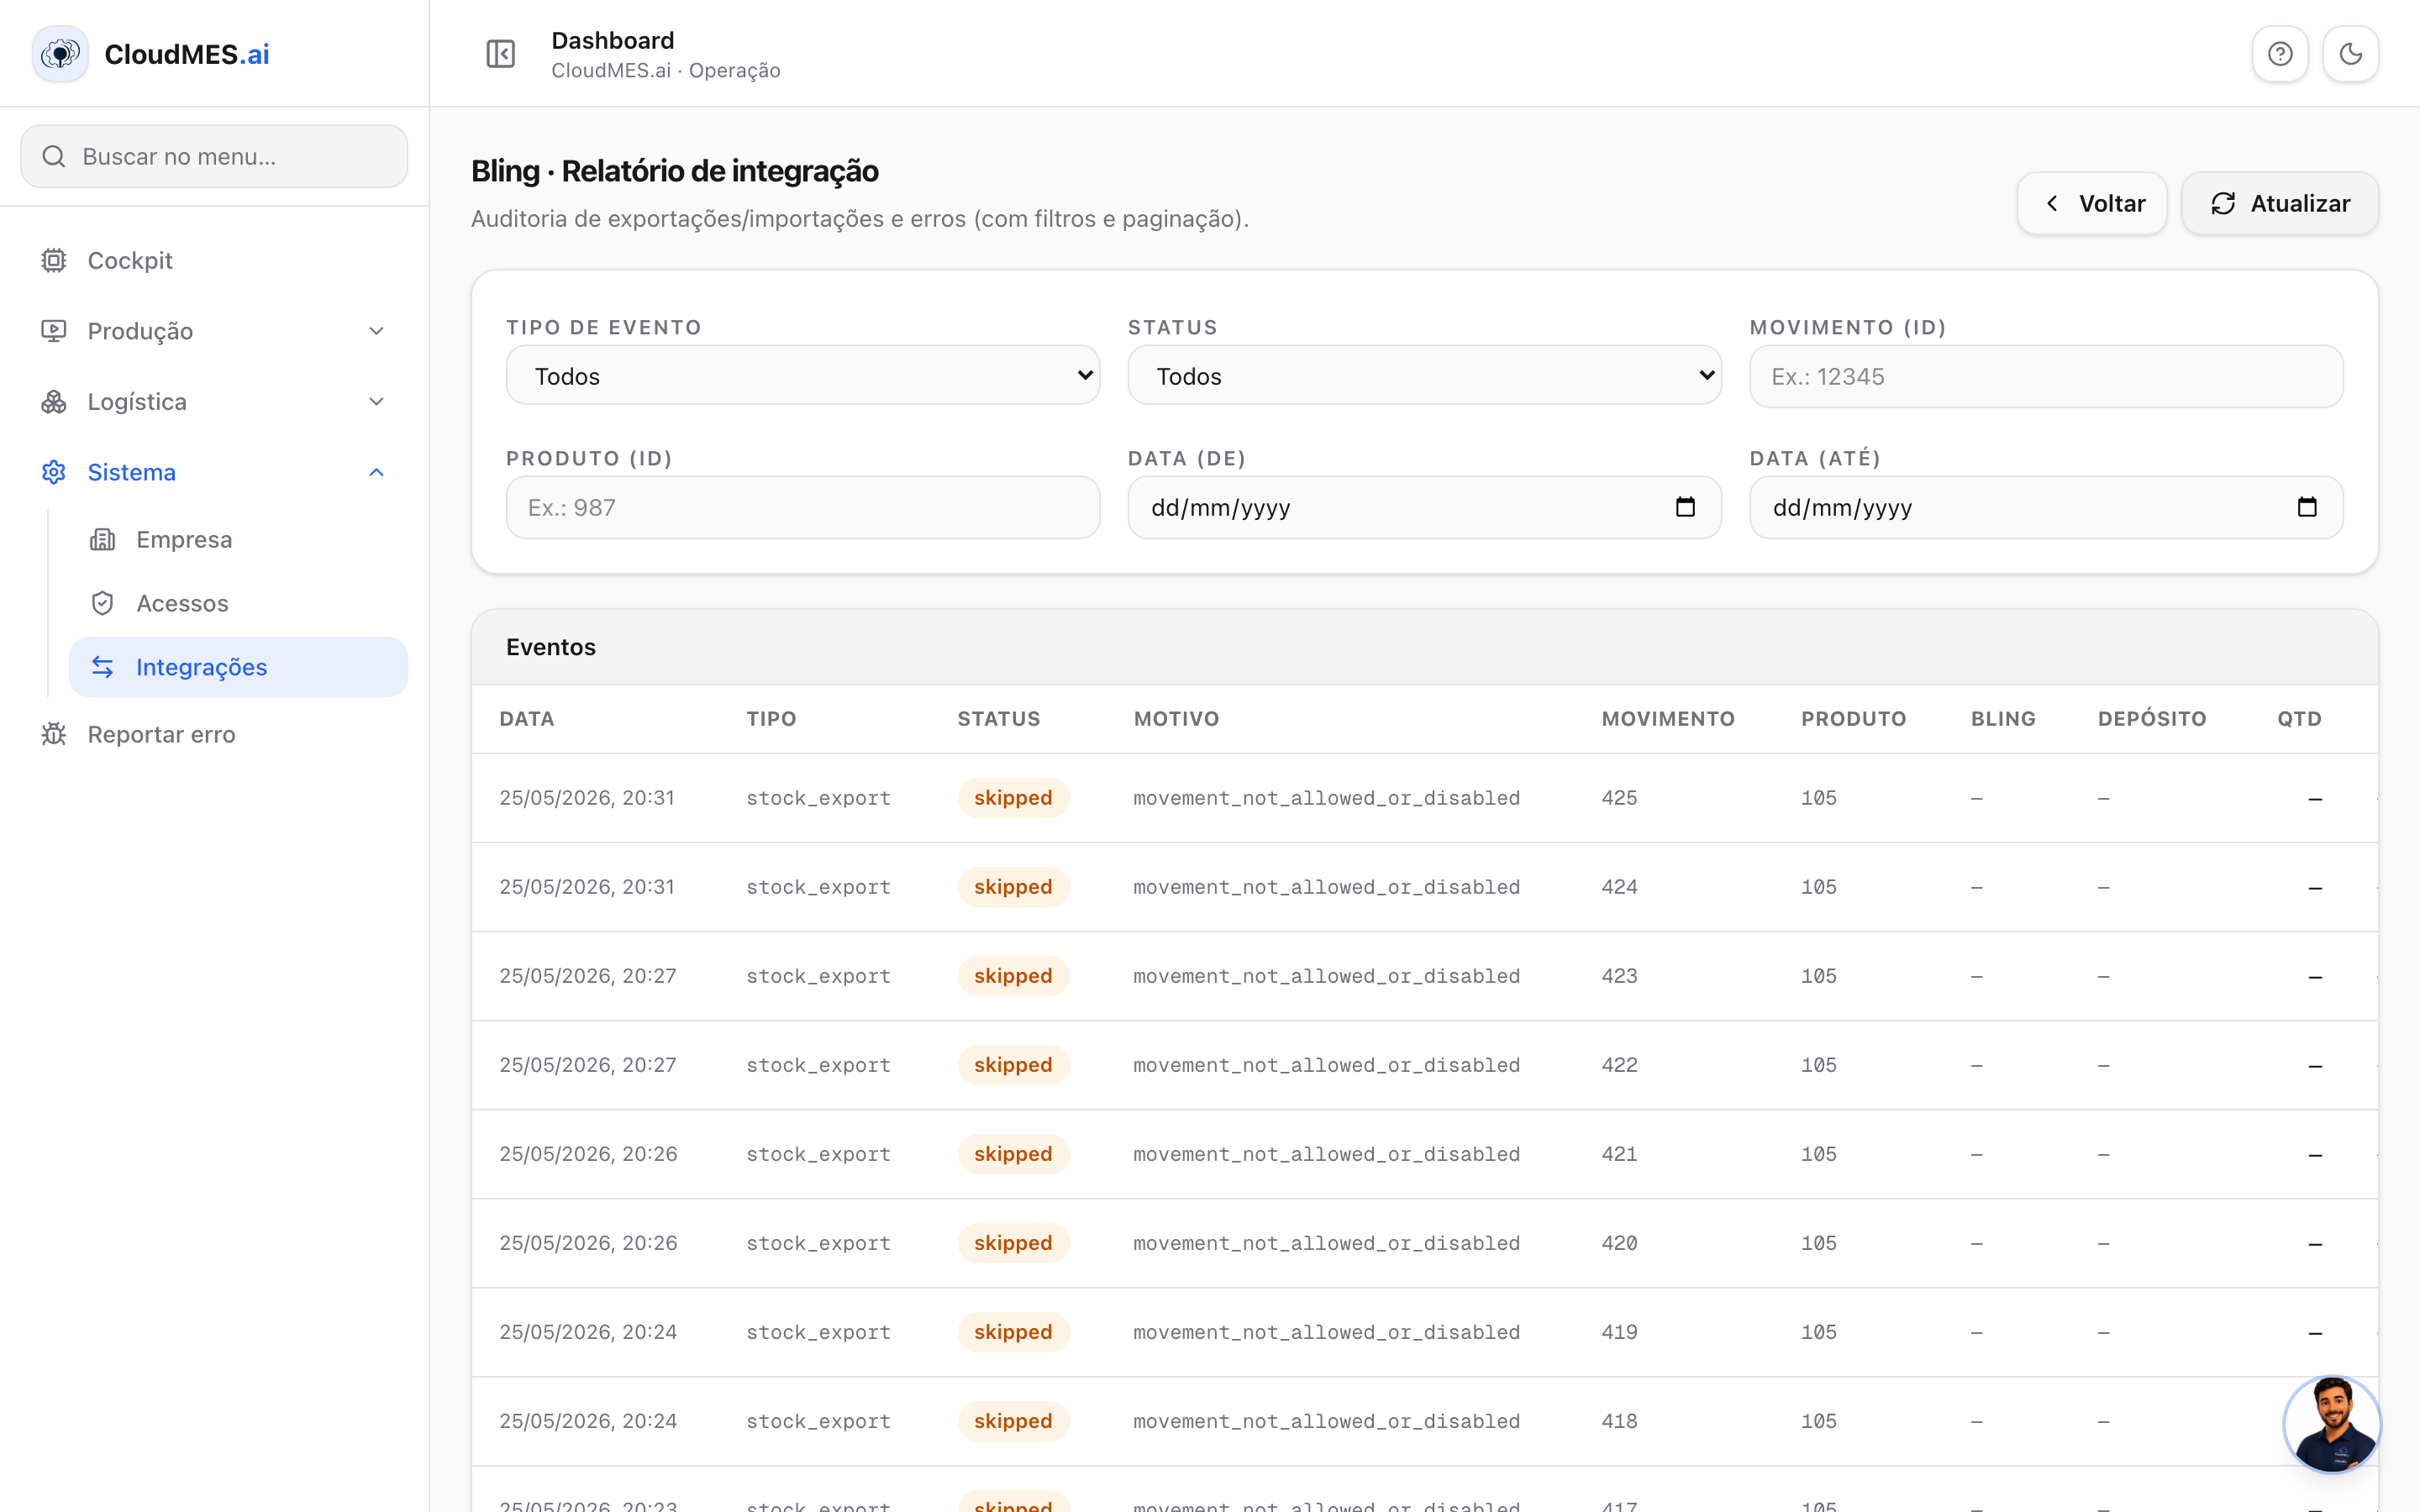Open the Cockpit menu item
The width and height of the screenshot is (2420, 1512).
point(214,260)
